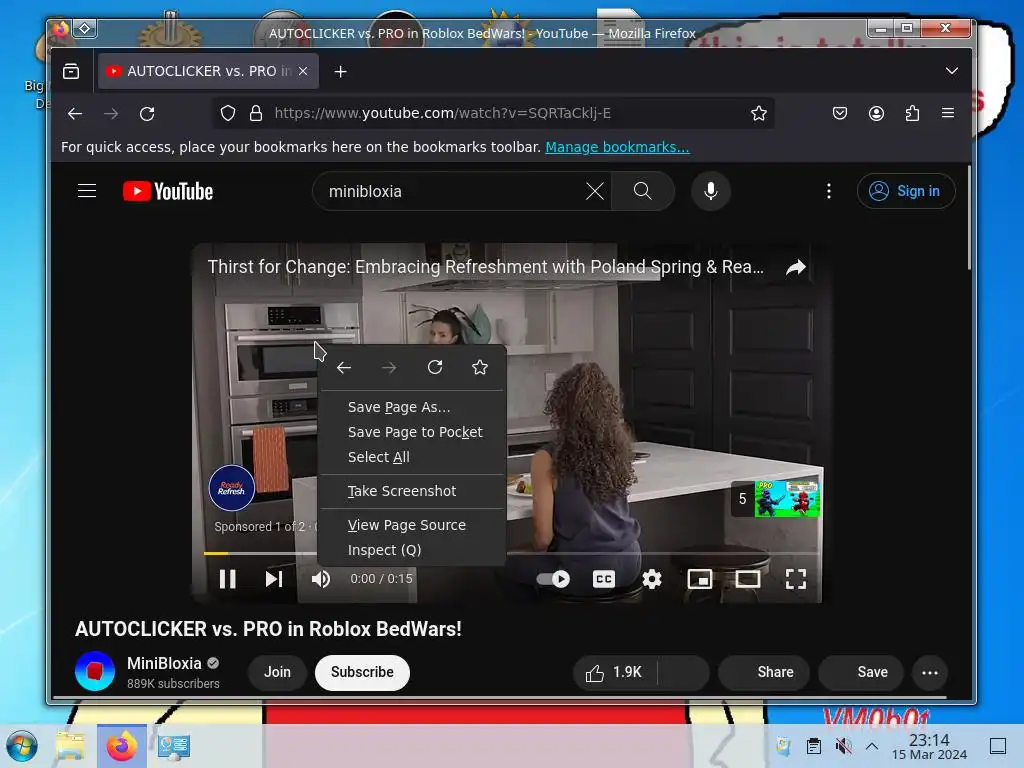This screenshot has height=768, width=1024.
Task: Open the MiniBloxia channel name link
Action: [164, 664]
